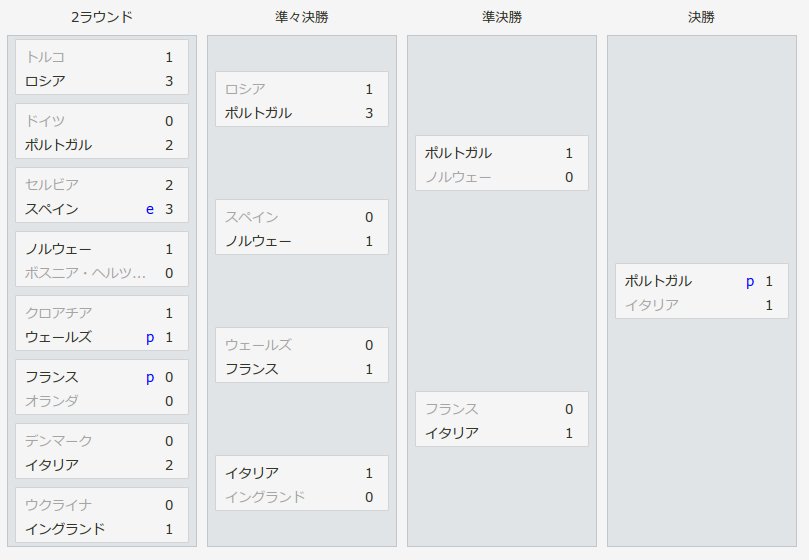Click the 'e' extra-time marker next to スペイン
Viewport: 809px width, 560px height.
[150, 209]
